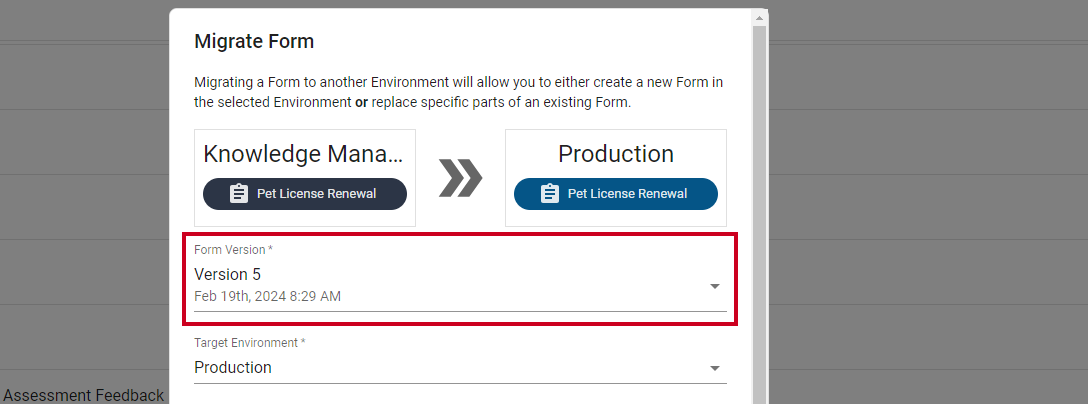The width and height of the screenshot is (1088, 404).
Task: Expand the Target Environment dropdown arrow
Action: [715, 368]
